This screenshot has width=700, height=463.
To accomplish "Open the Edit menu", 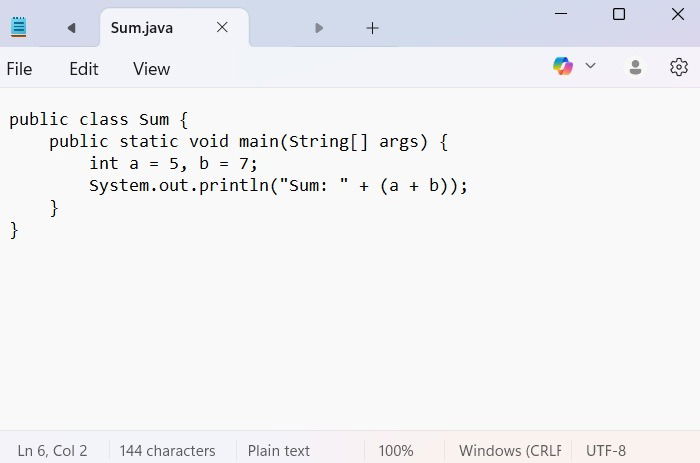I will point(84,69).
